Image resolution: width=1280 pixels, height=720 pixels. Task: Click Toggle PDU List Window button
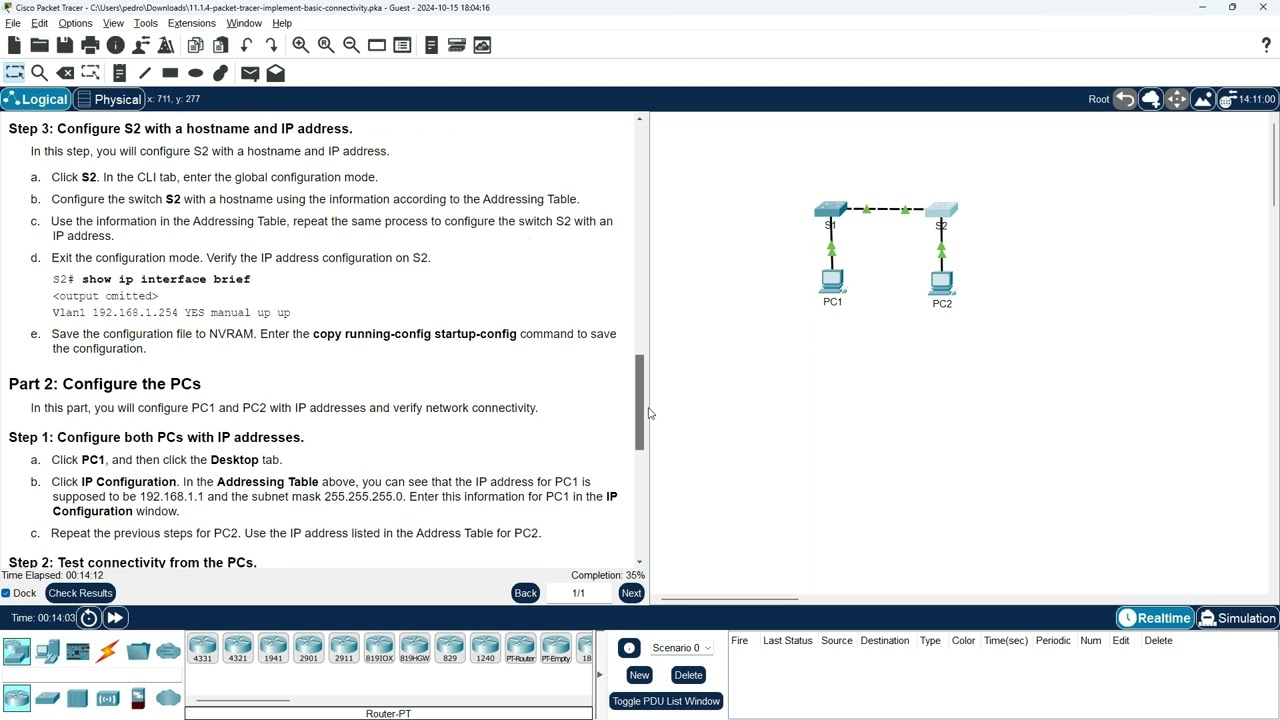pyautogui.click(x=666, y=701)
